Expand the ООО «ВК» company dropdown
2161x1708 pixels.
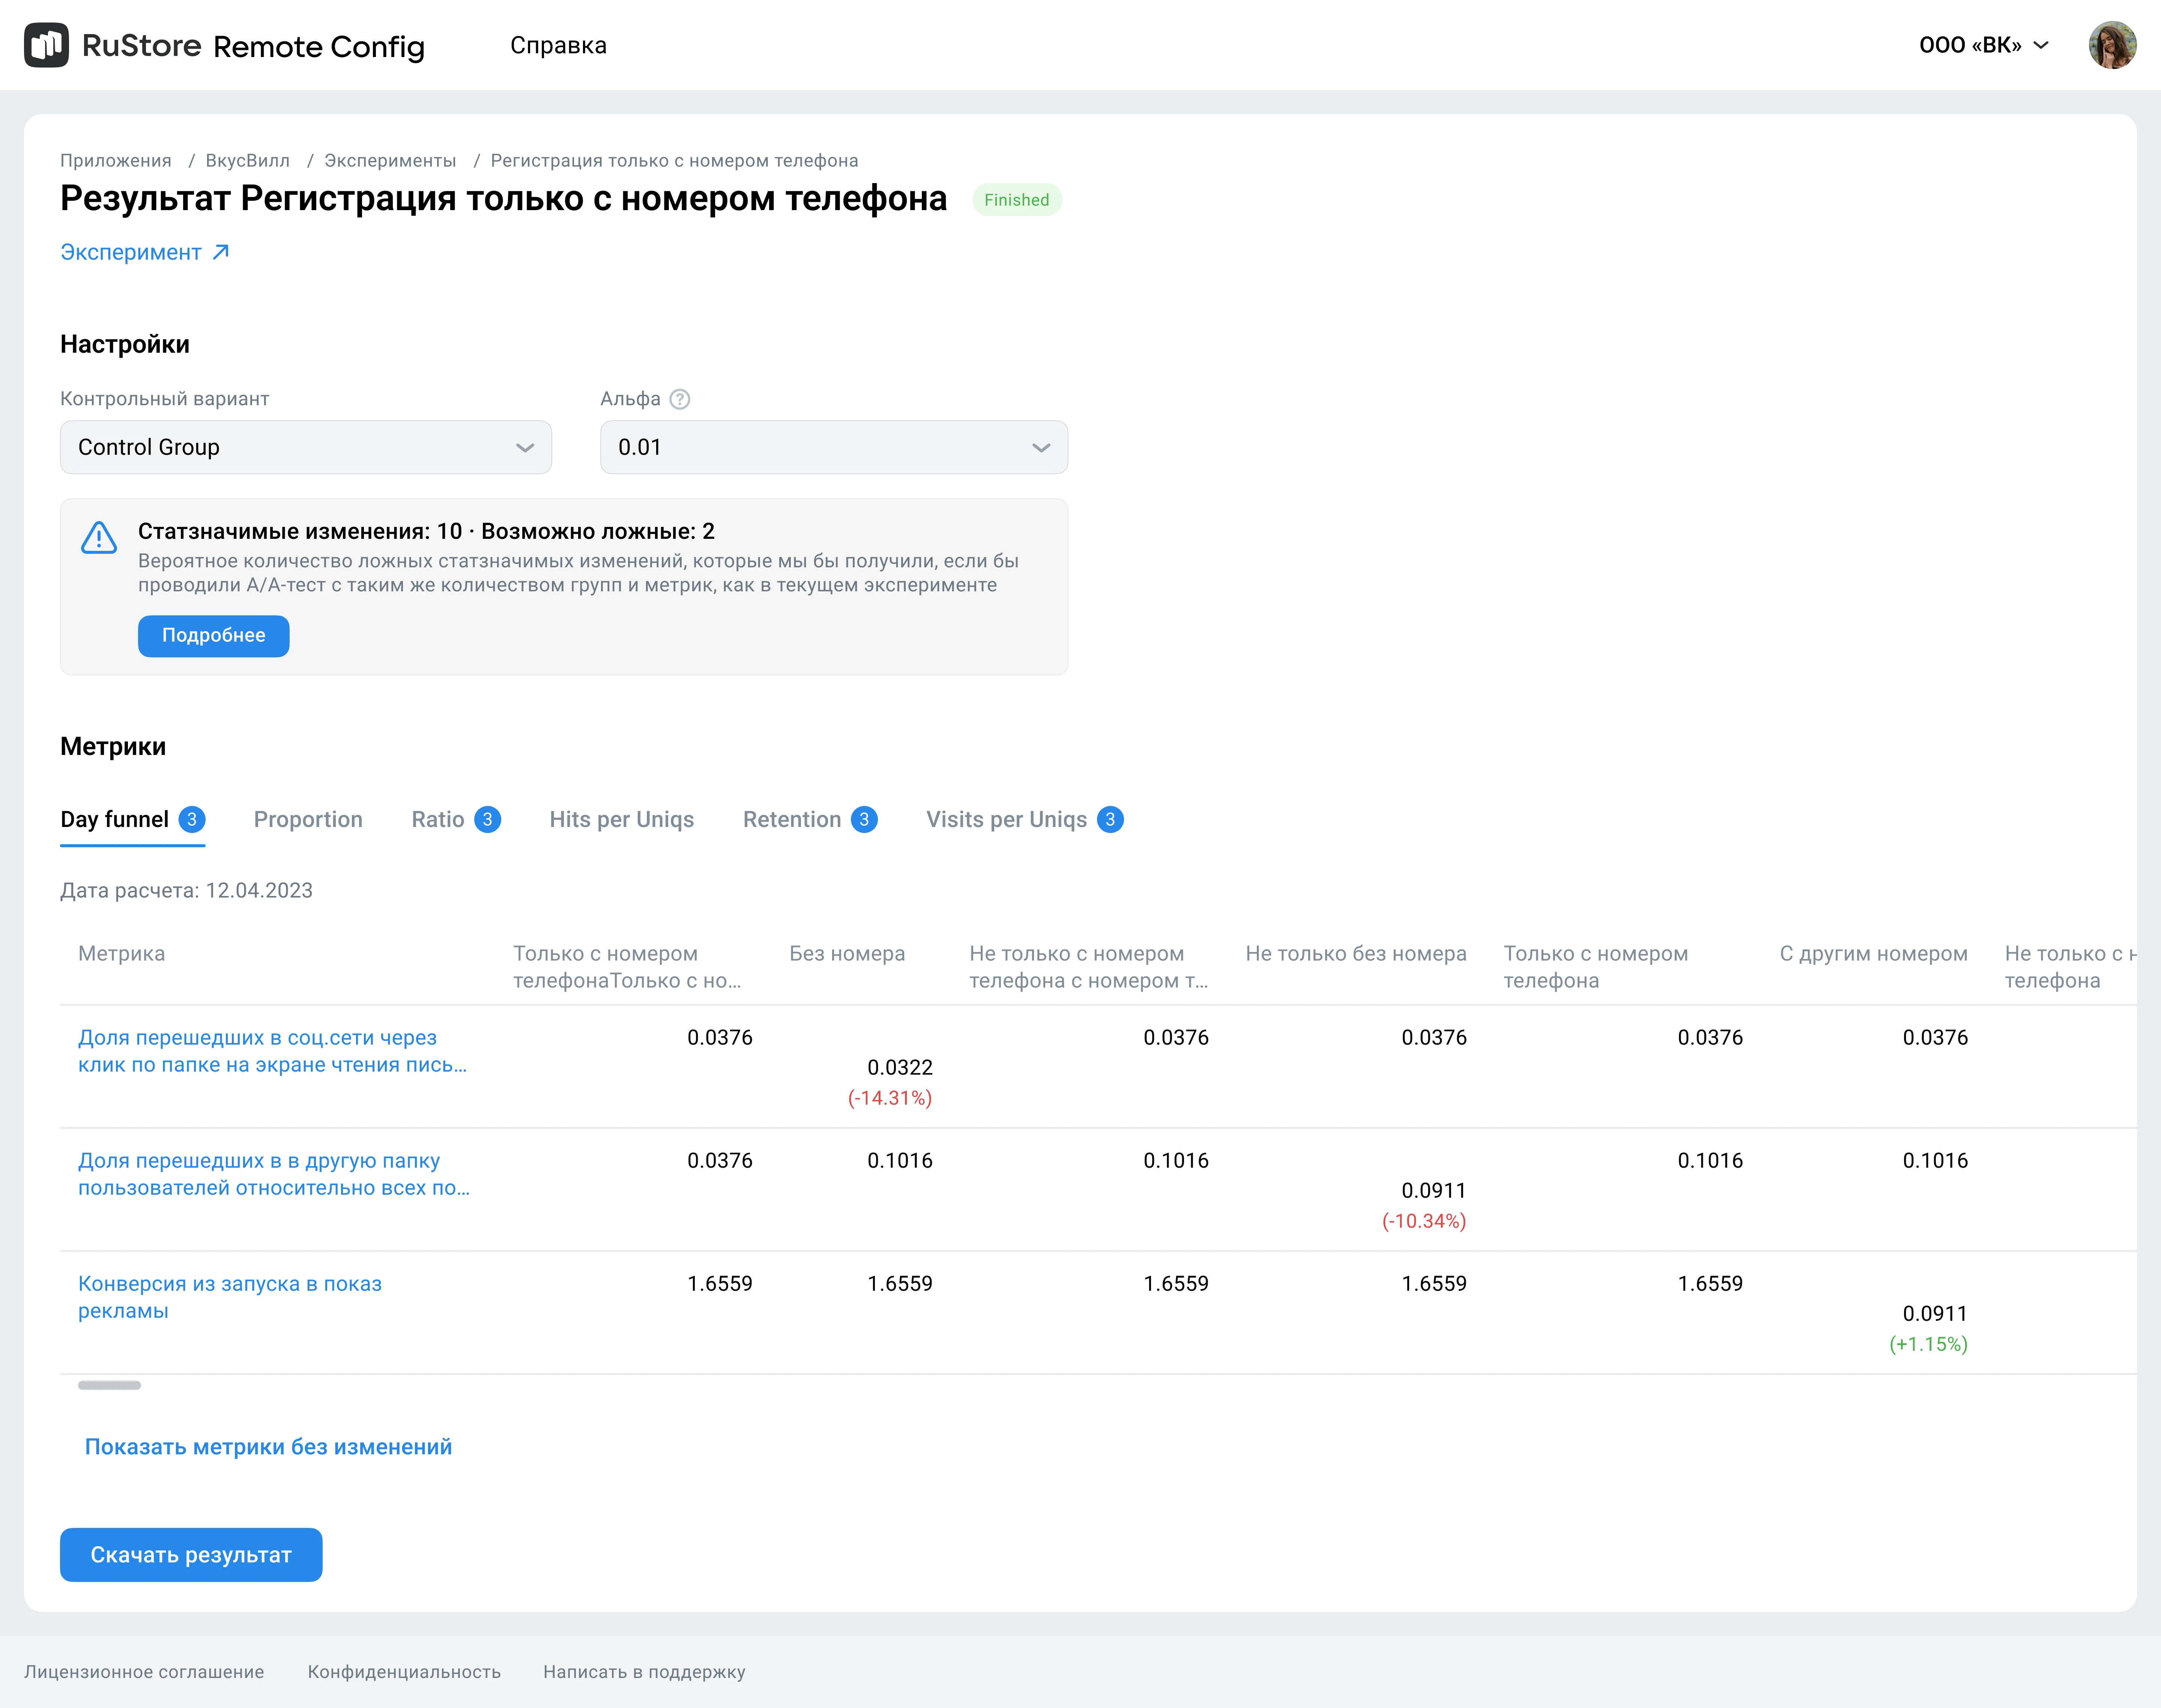[x=1983, y=45]
